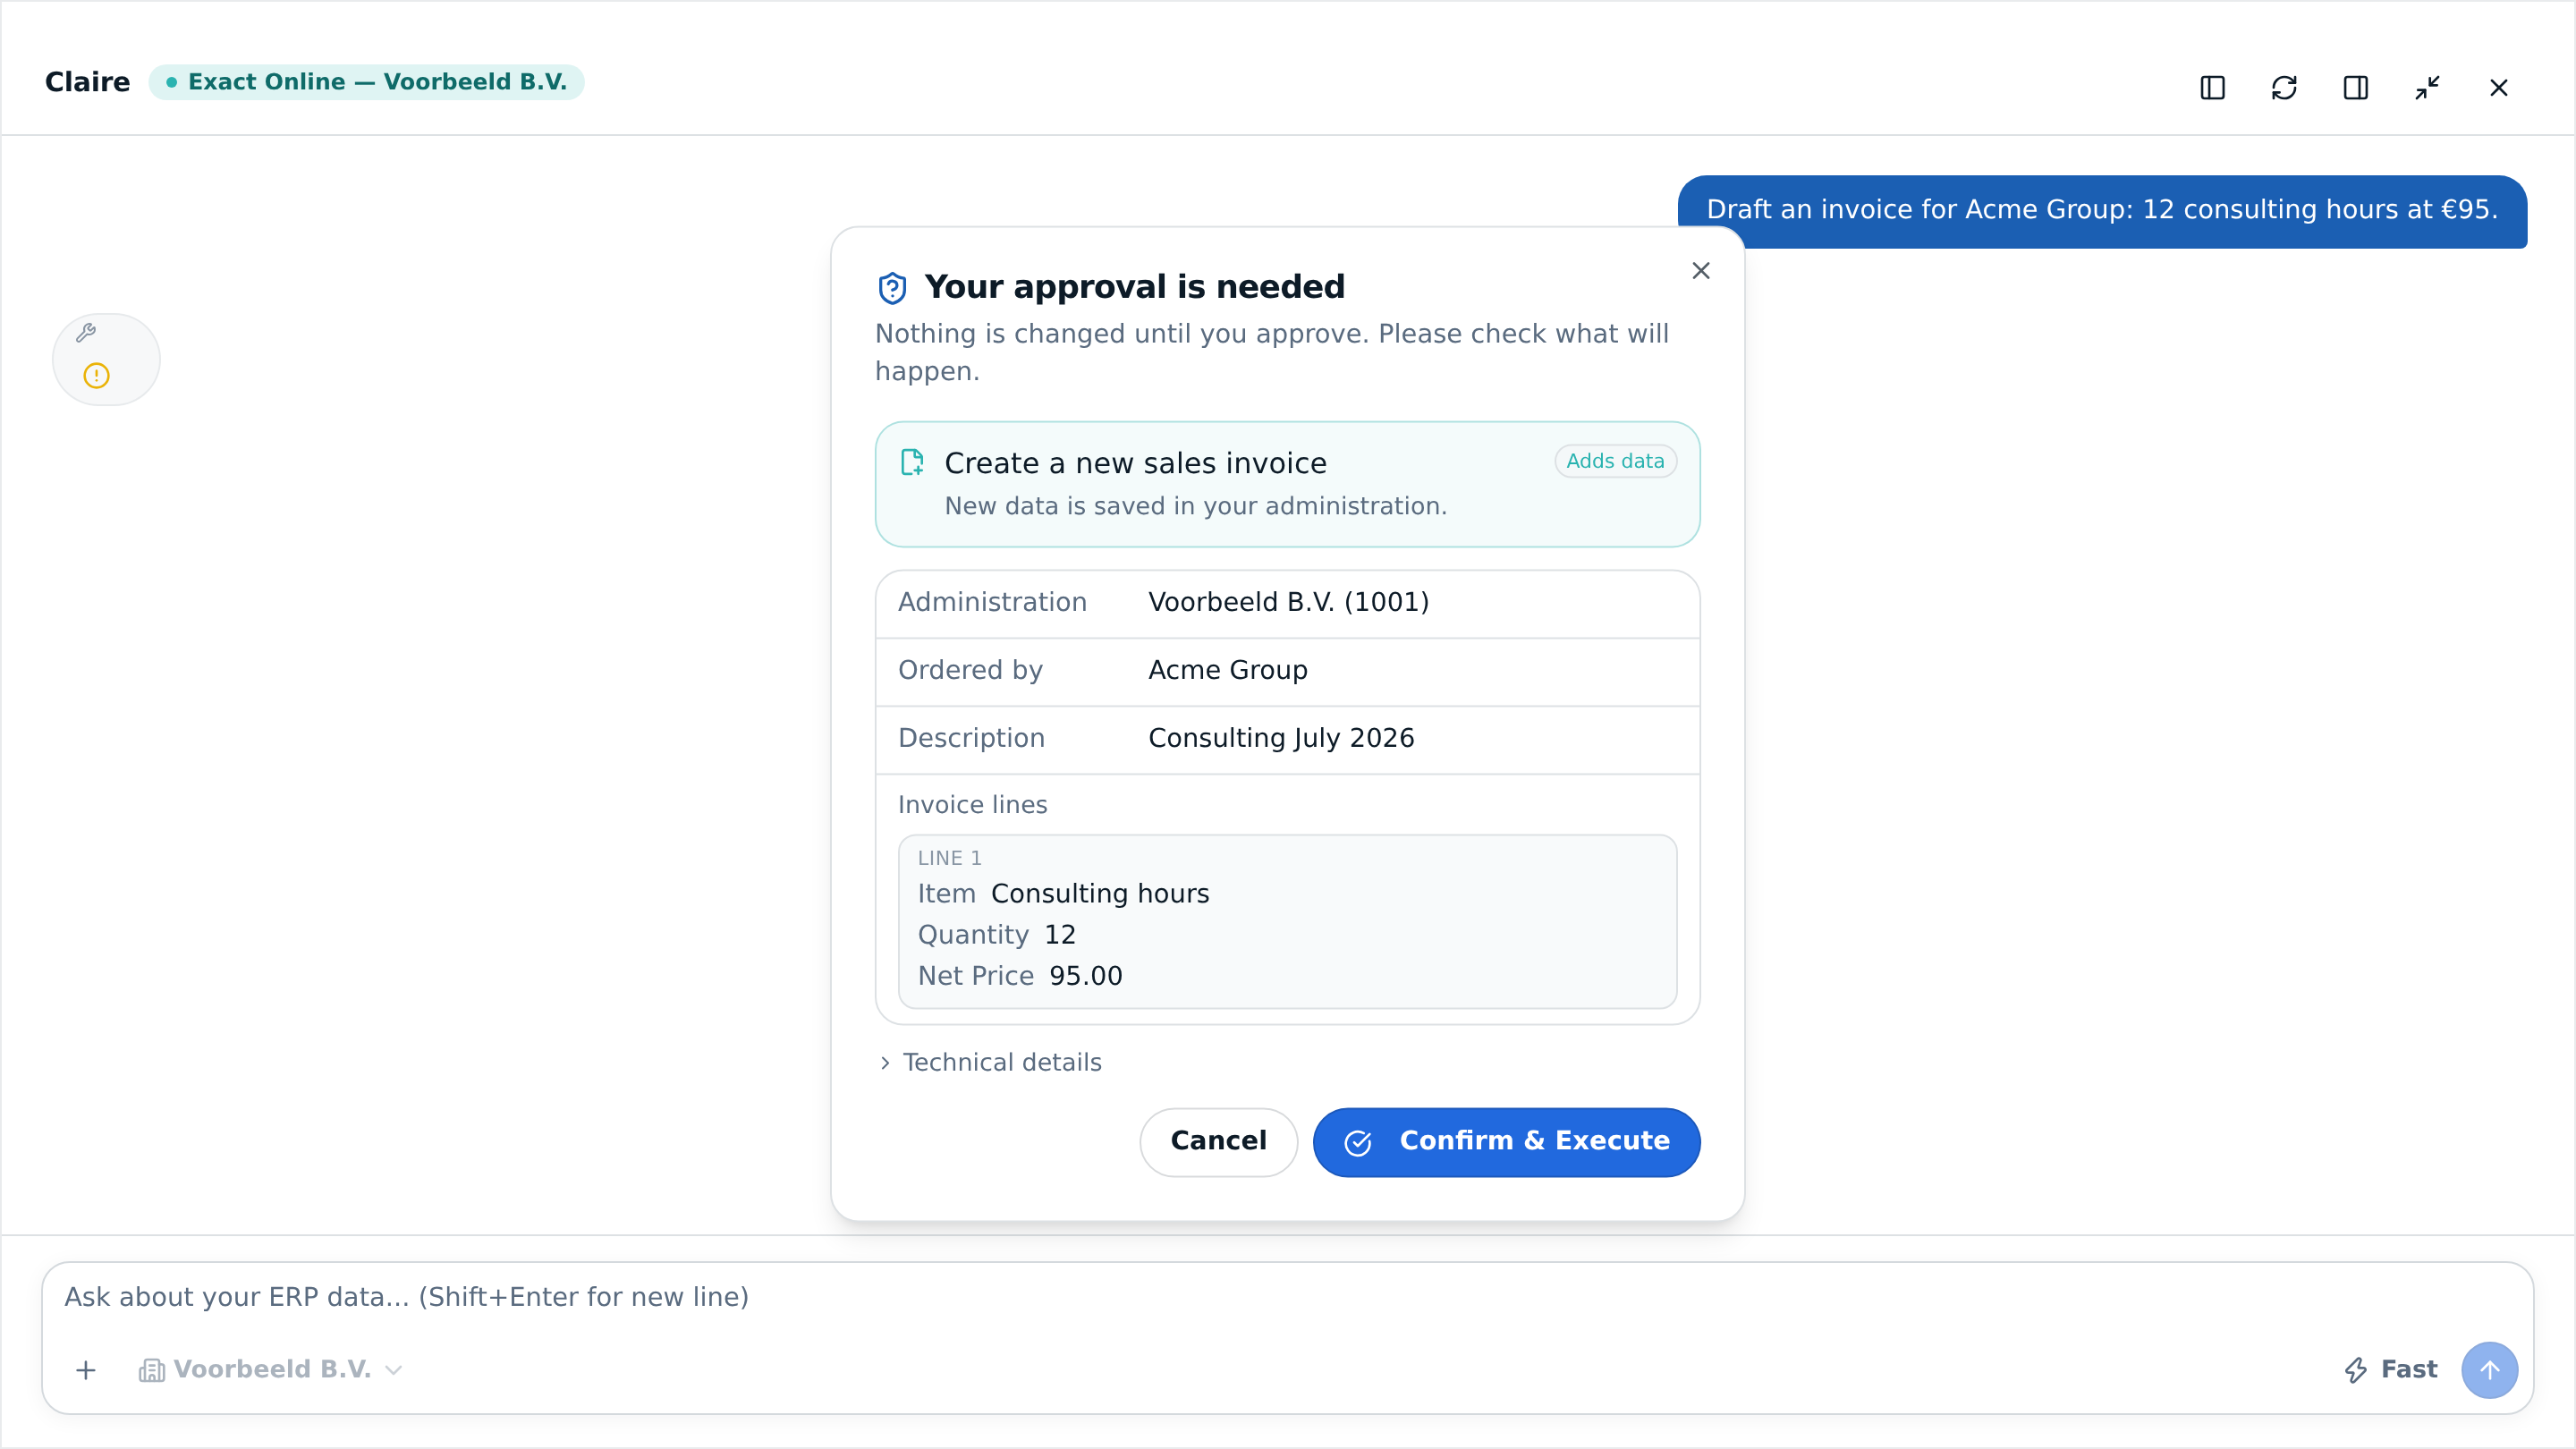The height and width of the screenshot is (1449, 2576).
Task: Click the Fast mode selector
Action: [x=2390, y=1370]
